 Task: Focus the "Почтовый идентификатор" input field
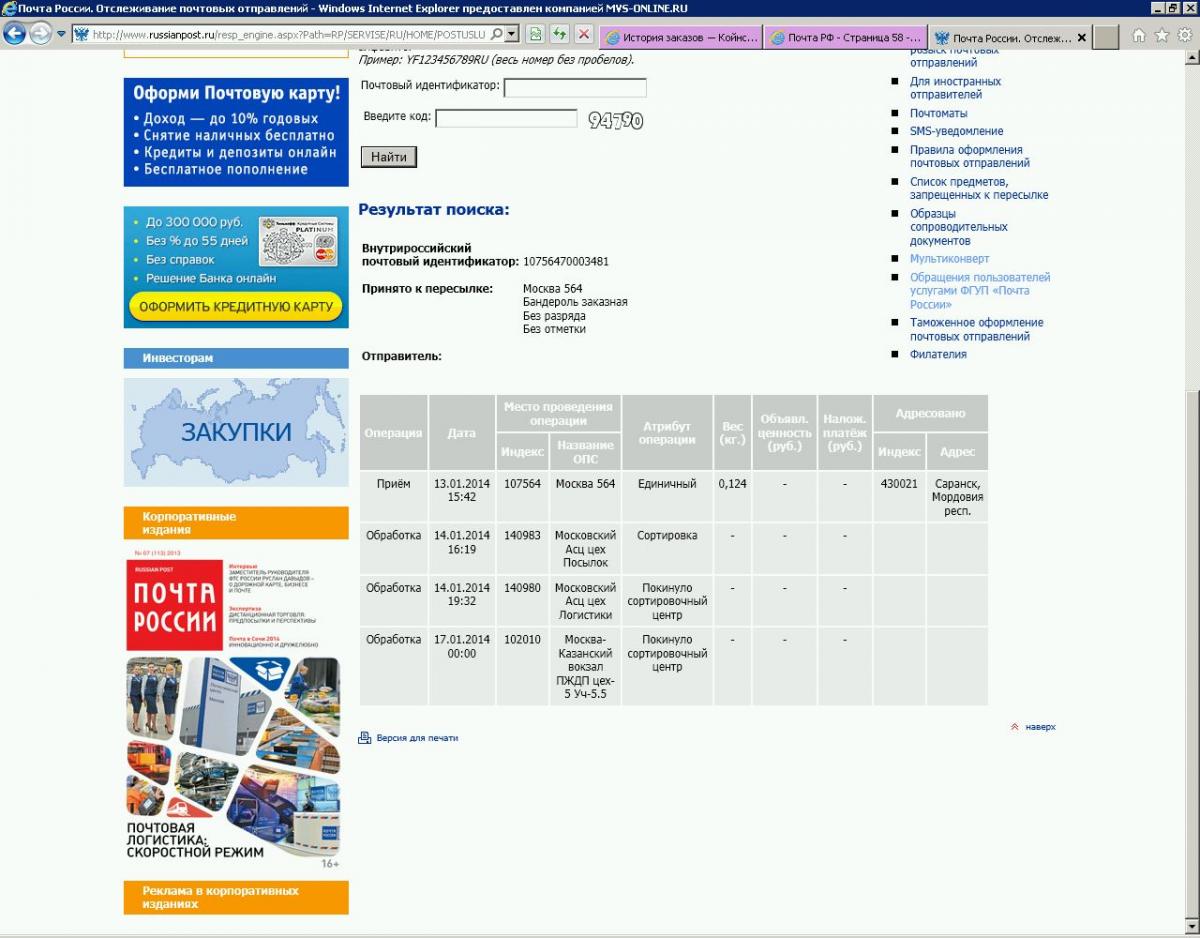coord(575,88)
